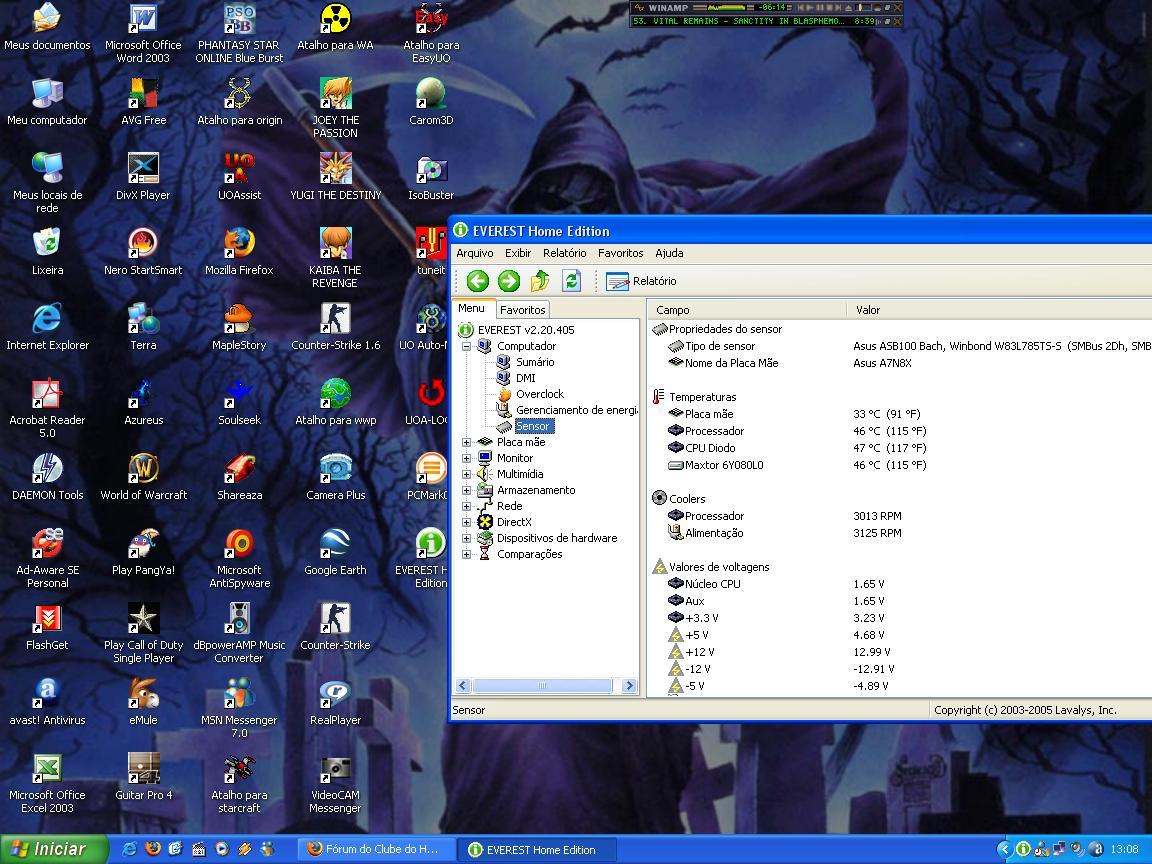Select the eMule desktop icon
The width and height of the screenshot is (1152, 864).
pos(143,702)
